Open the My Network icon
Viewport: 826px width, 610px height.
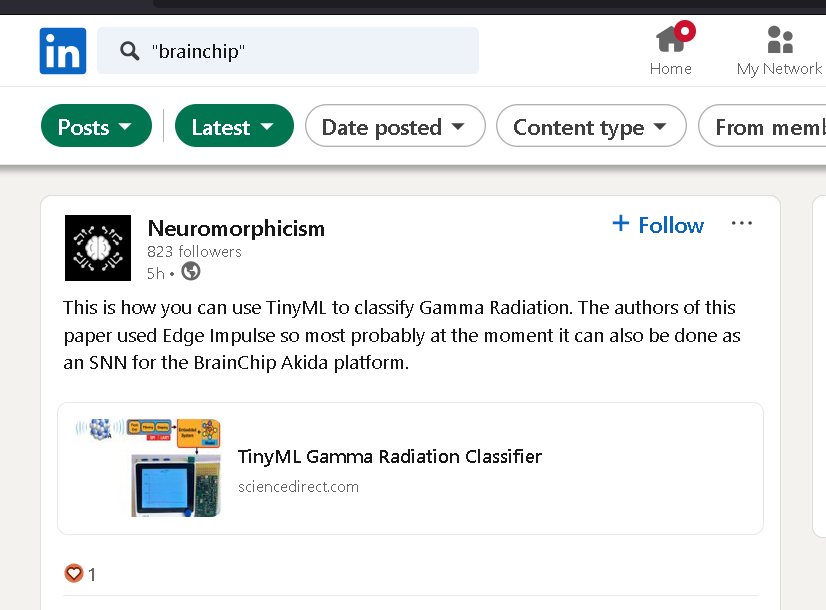coord(780,40)
